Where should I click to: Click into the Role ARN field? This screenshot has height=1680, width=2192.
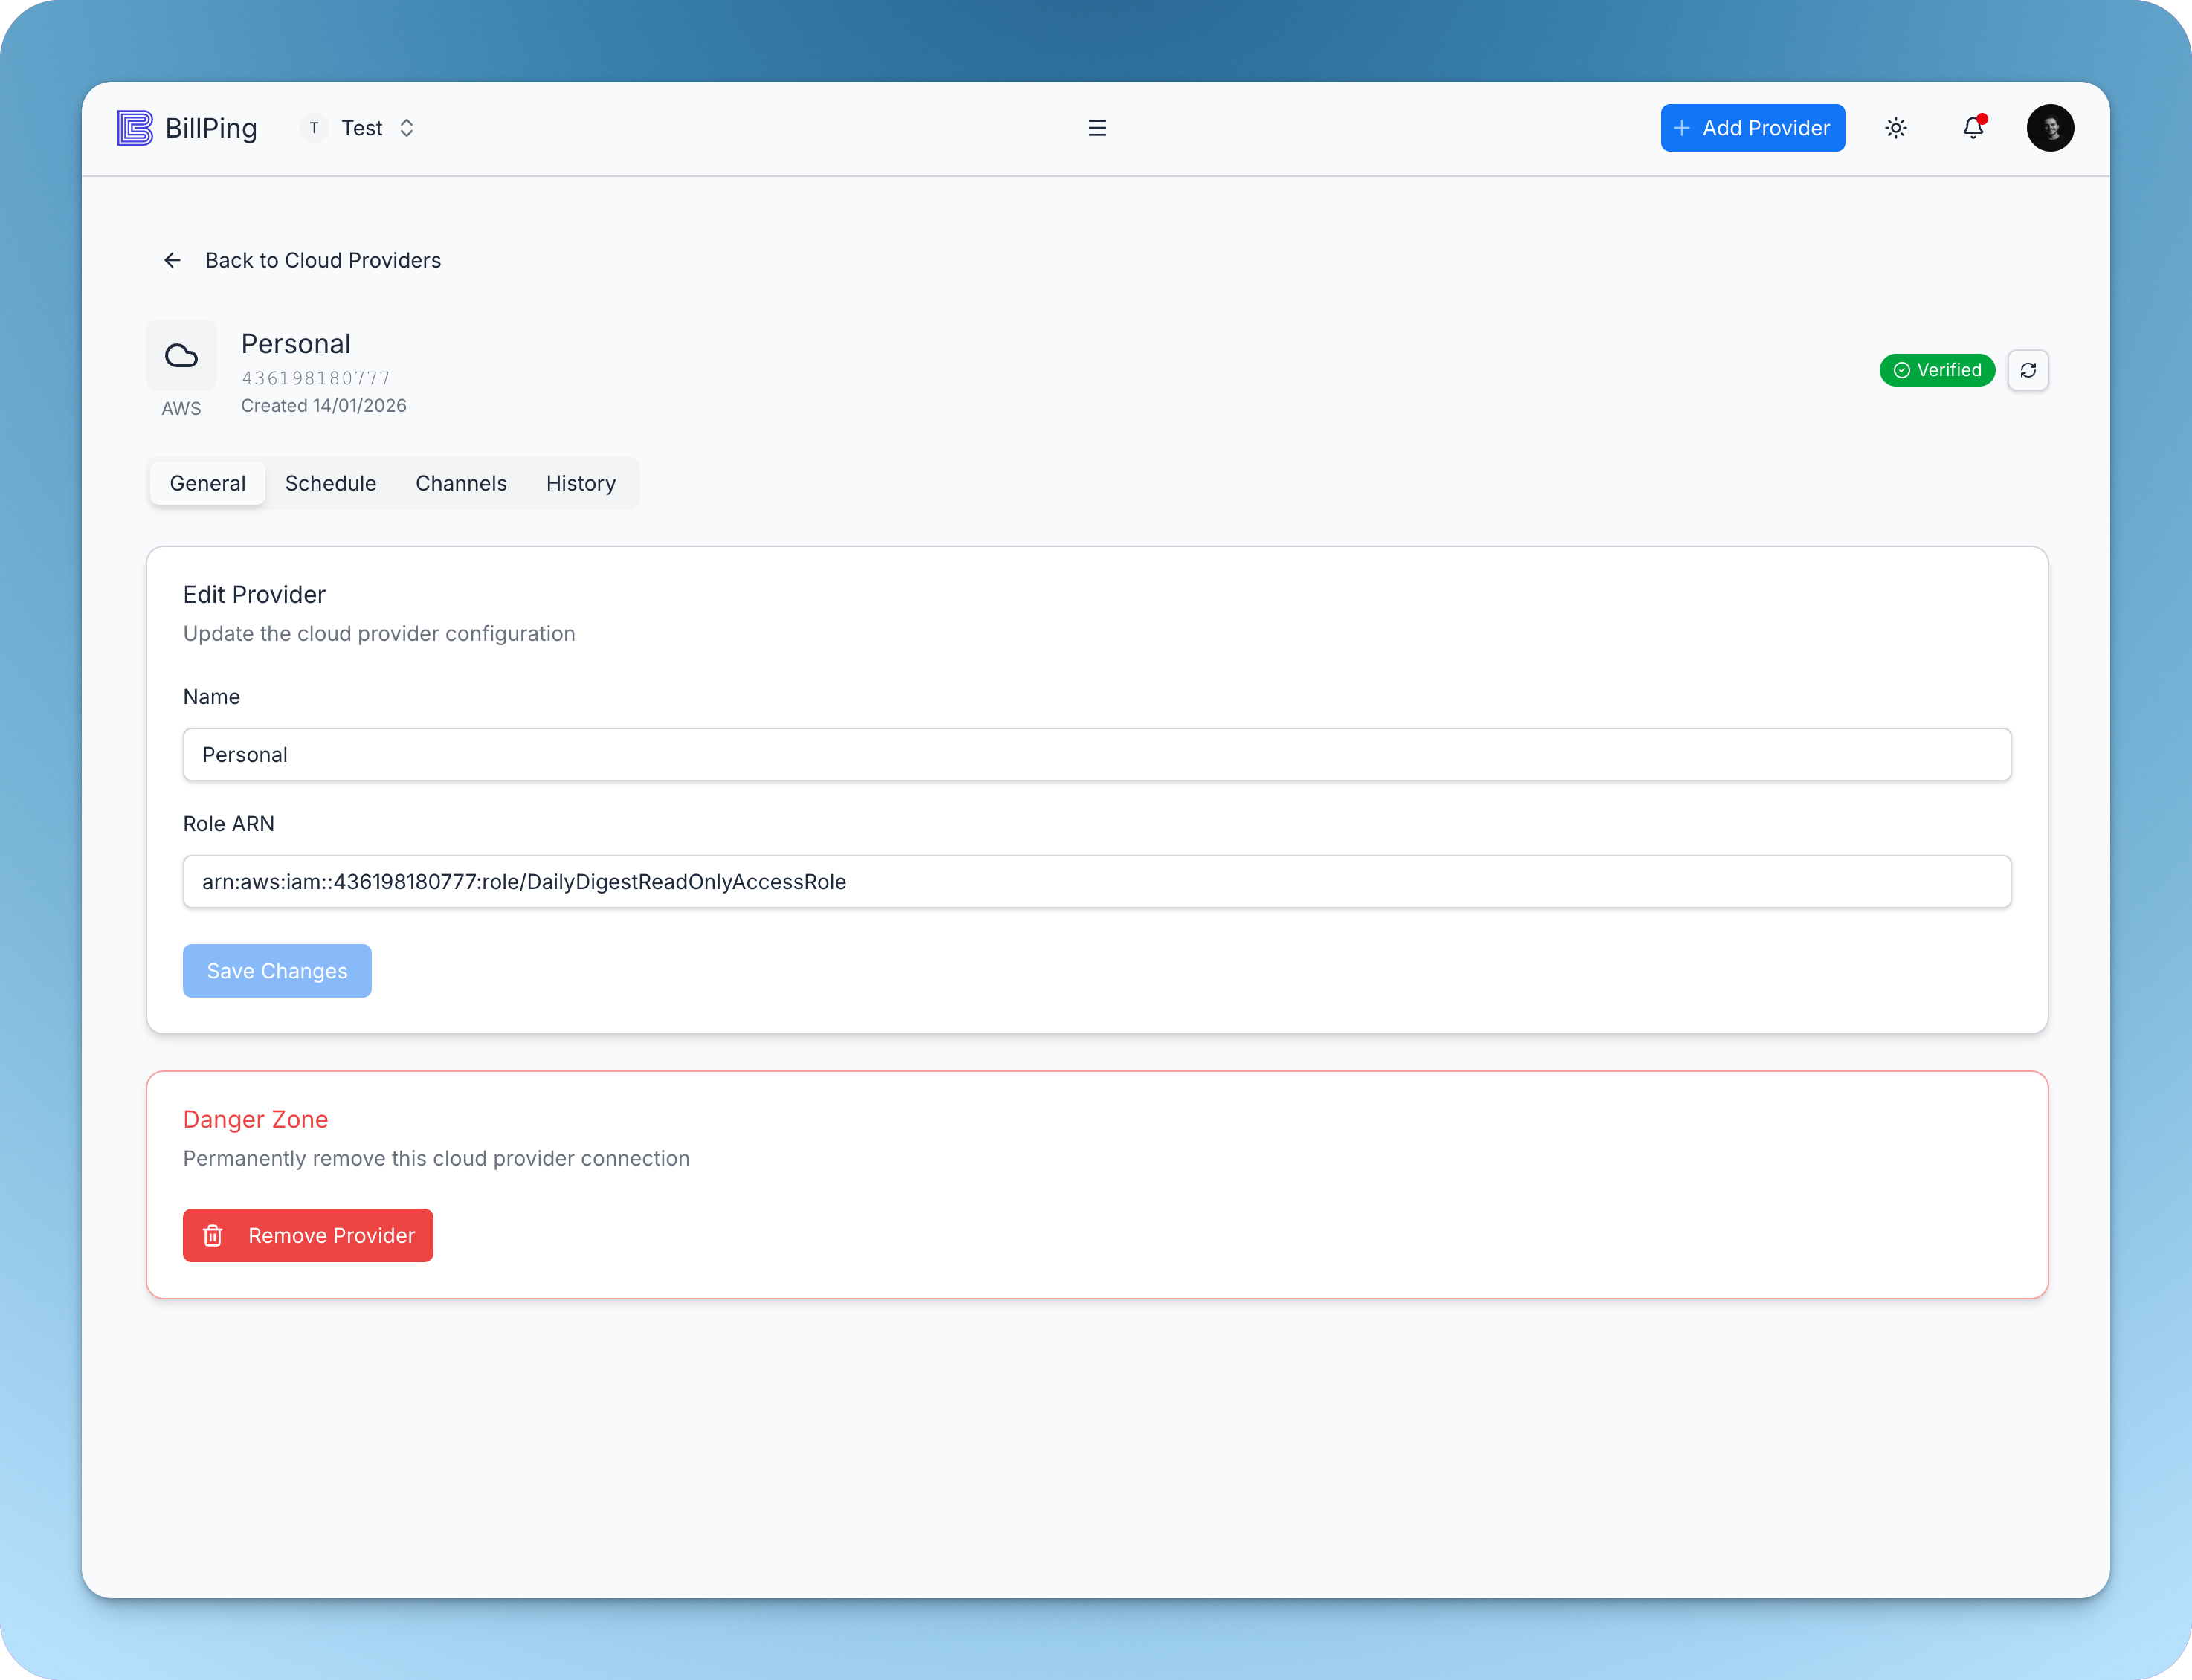tap(1096, 881)
